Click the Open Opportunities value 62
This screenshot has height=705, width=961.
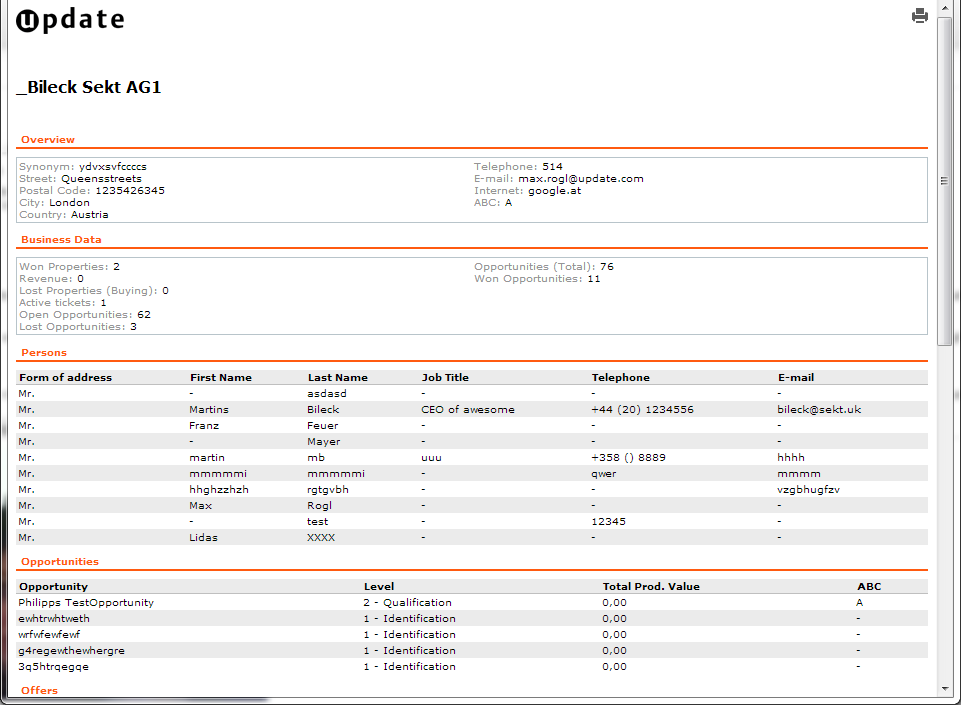pyautogui.click(x=144, y=314)
